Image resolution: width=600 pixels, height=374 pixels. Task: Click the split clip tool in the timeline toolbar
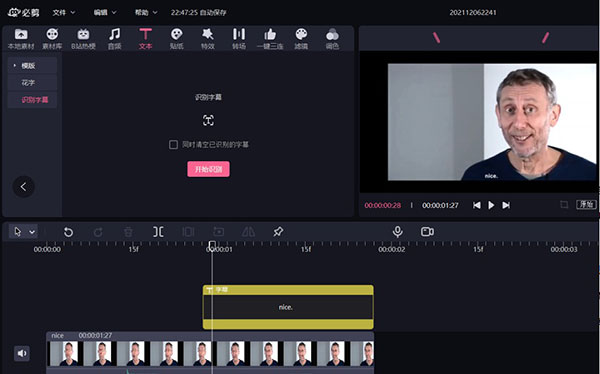(x=158, y=232)
